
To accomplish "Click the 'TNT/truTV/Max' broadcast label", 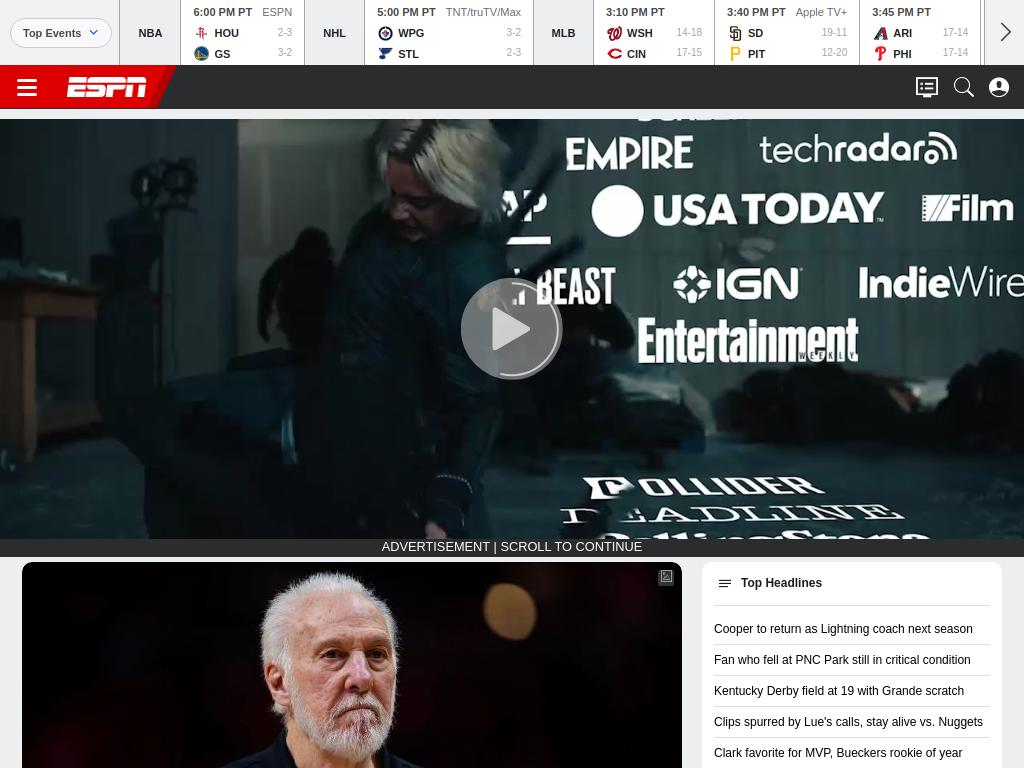I will coord(483,12).
